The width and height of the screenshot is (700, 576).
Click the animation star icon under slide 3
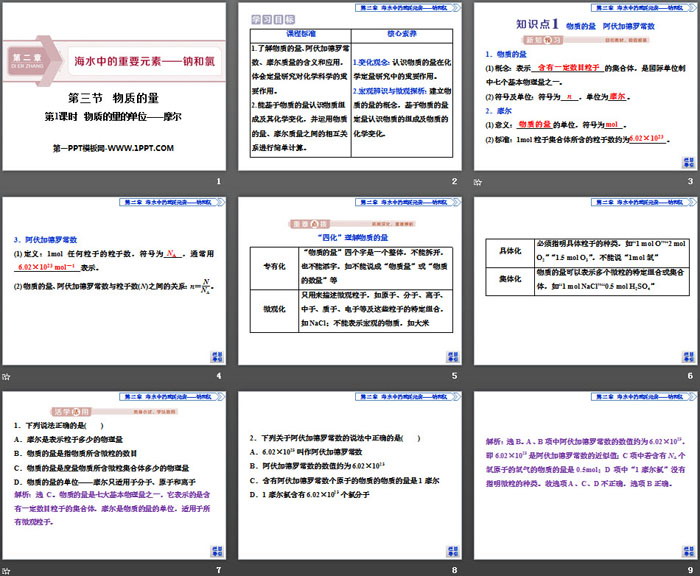coord(478,182)
